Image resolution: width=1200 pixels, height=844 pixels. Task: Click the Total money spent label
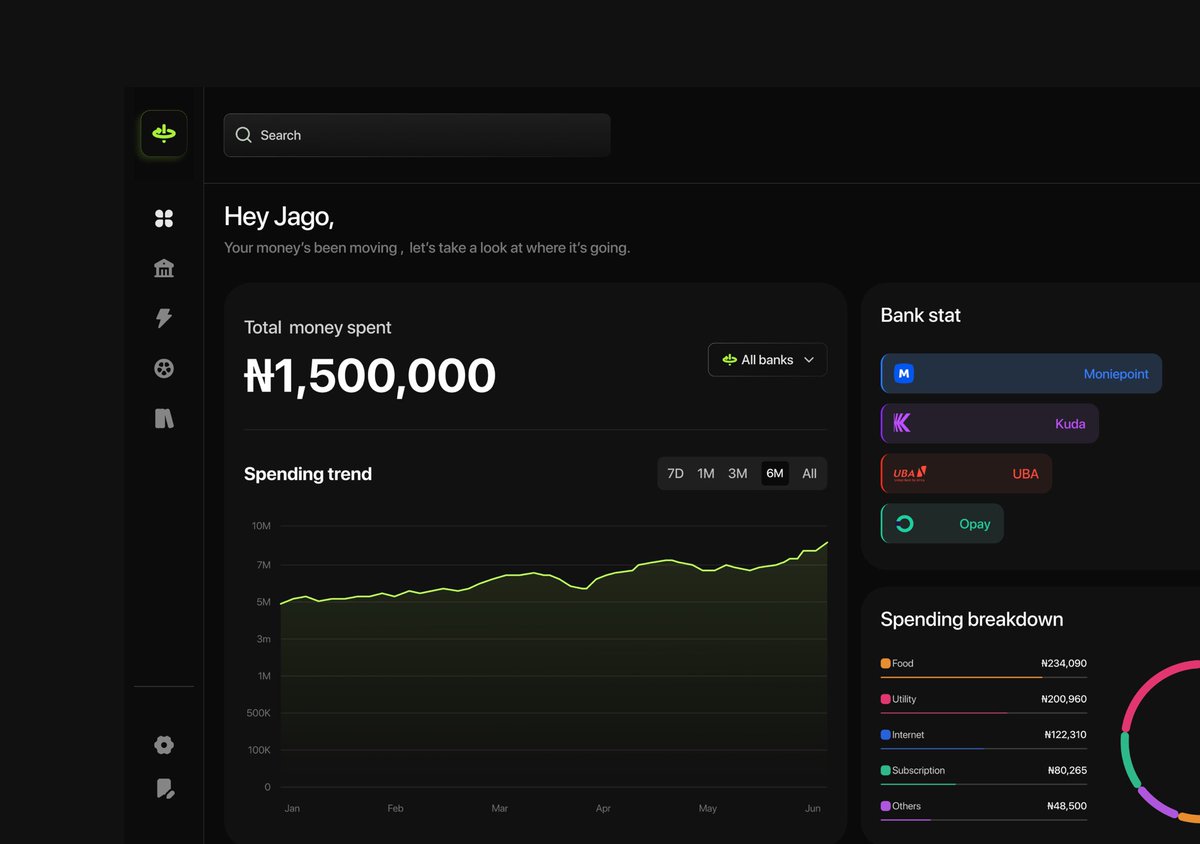pyautogui.click(x=318, y=327)
